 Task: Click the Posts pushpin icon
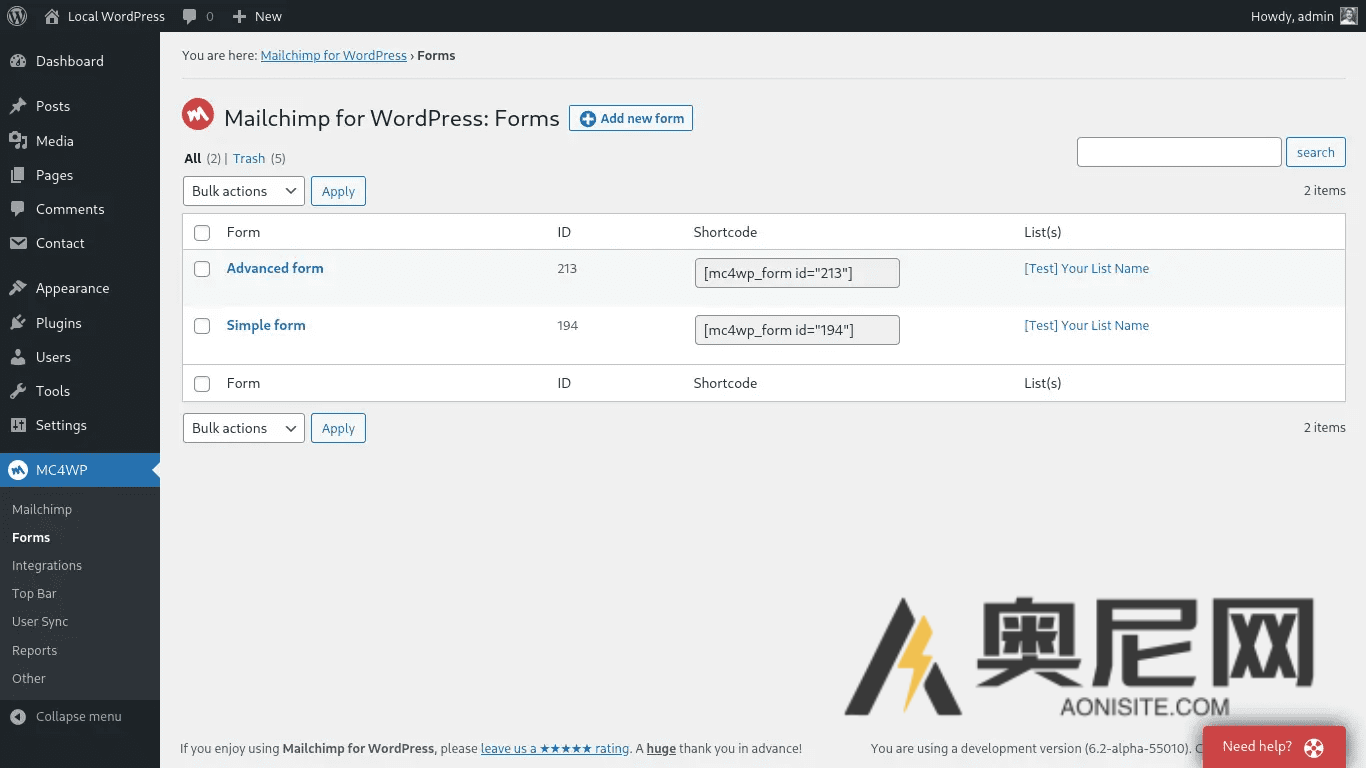(18, 106)
